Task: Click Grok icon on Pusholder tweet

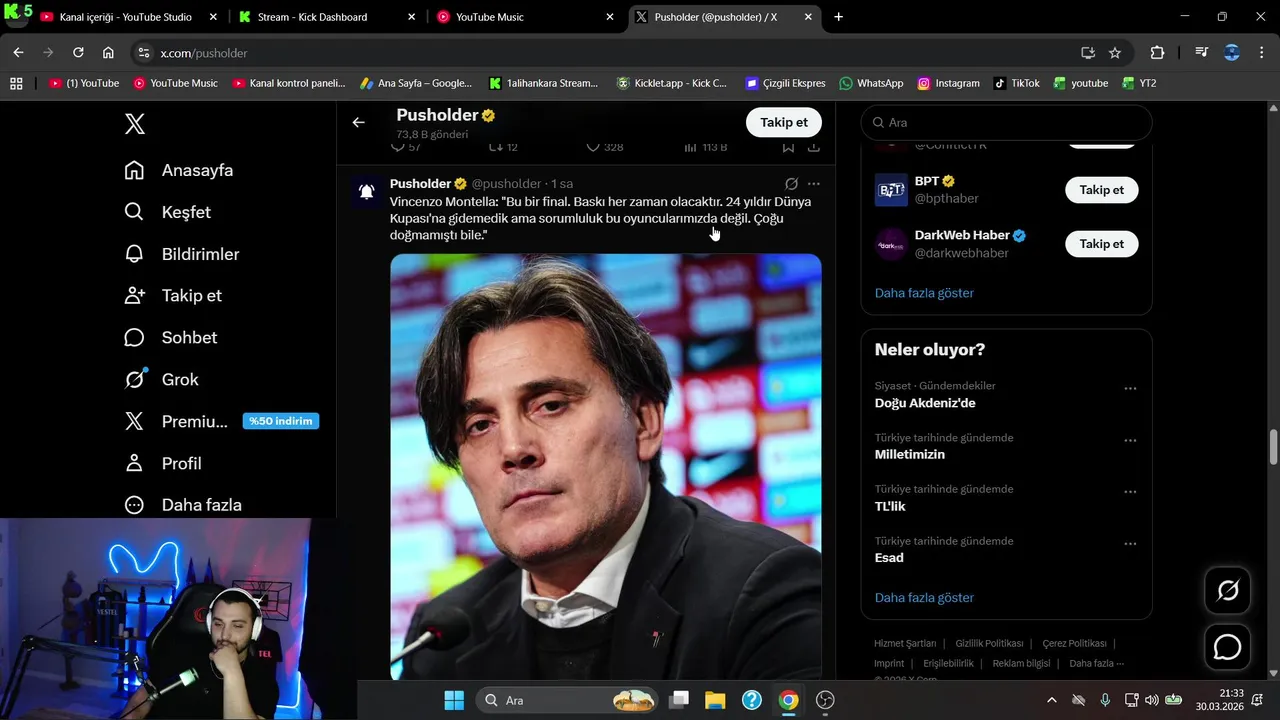Action: click(791, 184)
